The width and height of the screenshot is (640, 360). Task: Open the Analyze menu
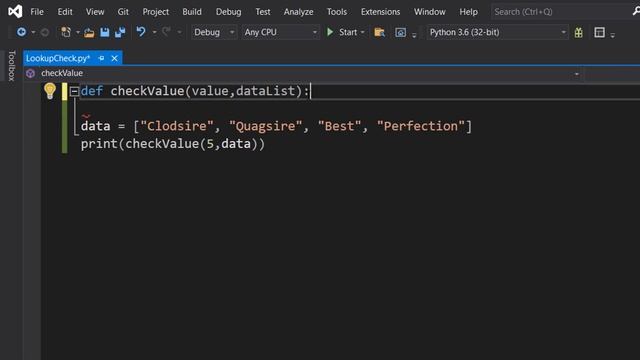pos(298,12)
